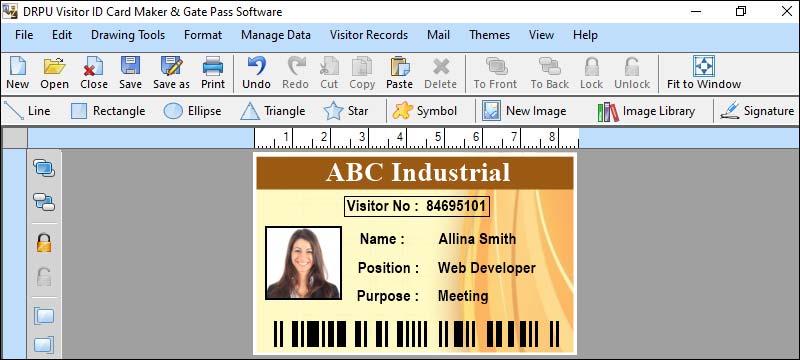Open the Image Library
This screenshot has width=800, height=360.
tap(646, 111)
